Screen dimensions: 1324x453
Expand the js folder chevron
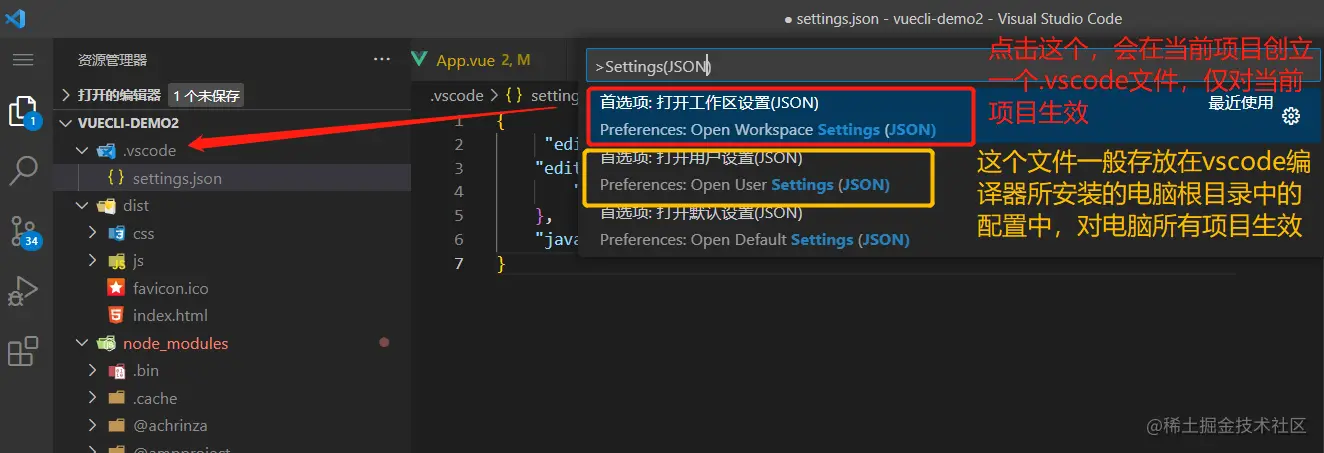(92, 260)
